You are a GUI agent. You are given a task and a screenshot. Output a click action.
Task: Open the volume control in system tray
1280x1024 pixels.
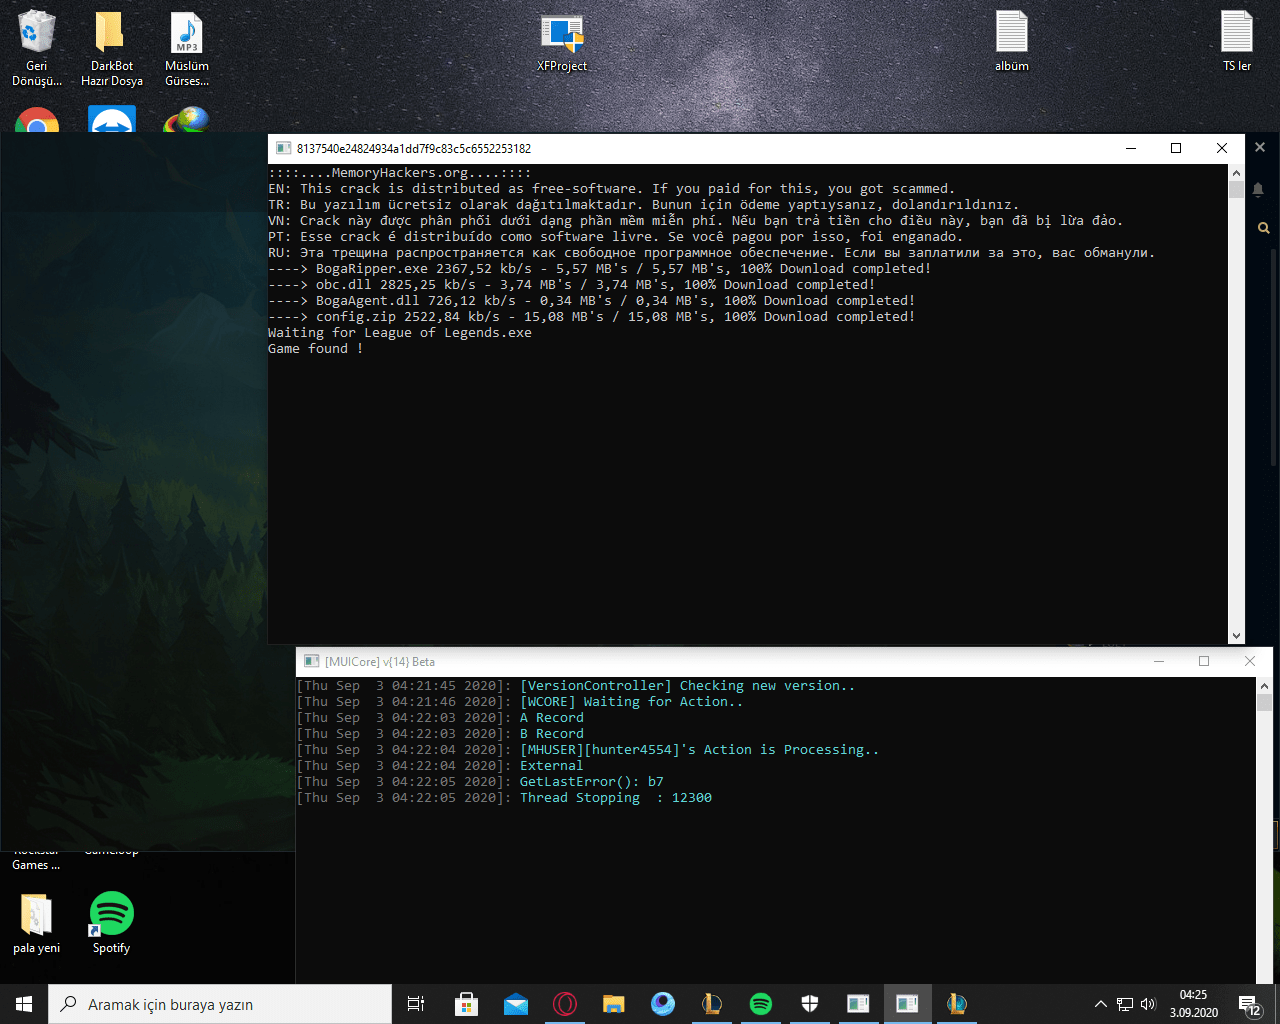[x=1148, y=1004]
